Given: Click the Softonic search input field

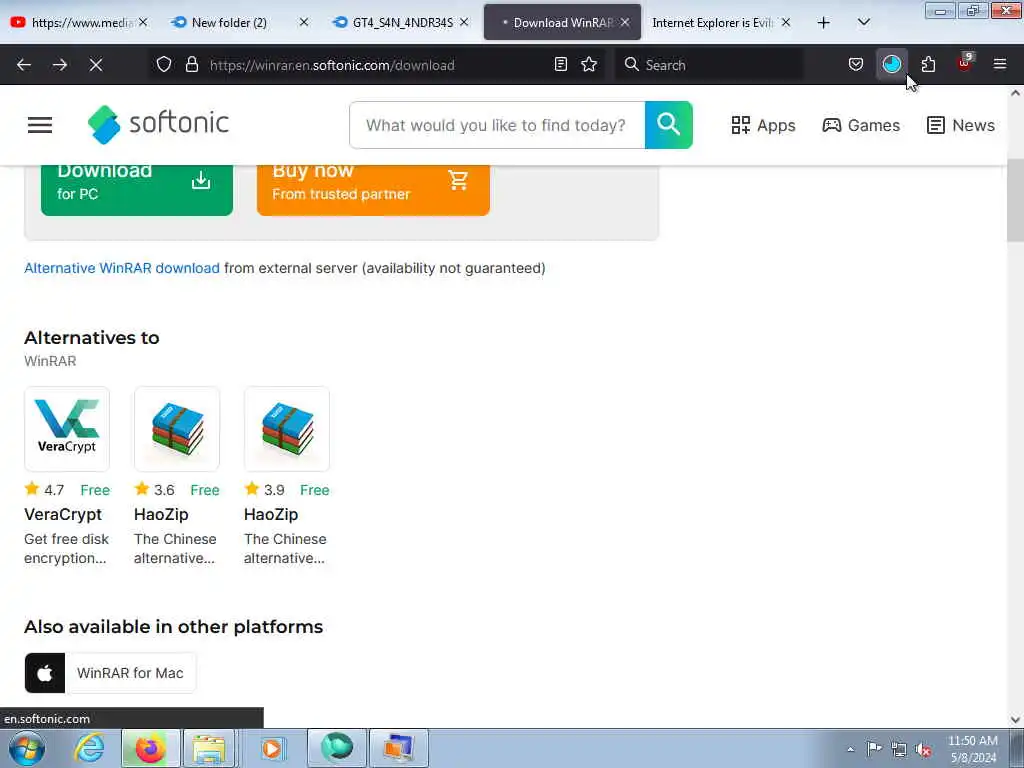Looking at the screenshot, I should click(497, 125).
